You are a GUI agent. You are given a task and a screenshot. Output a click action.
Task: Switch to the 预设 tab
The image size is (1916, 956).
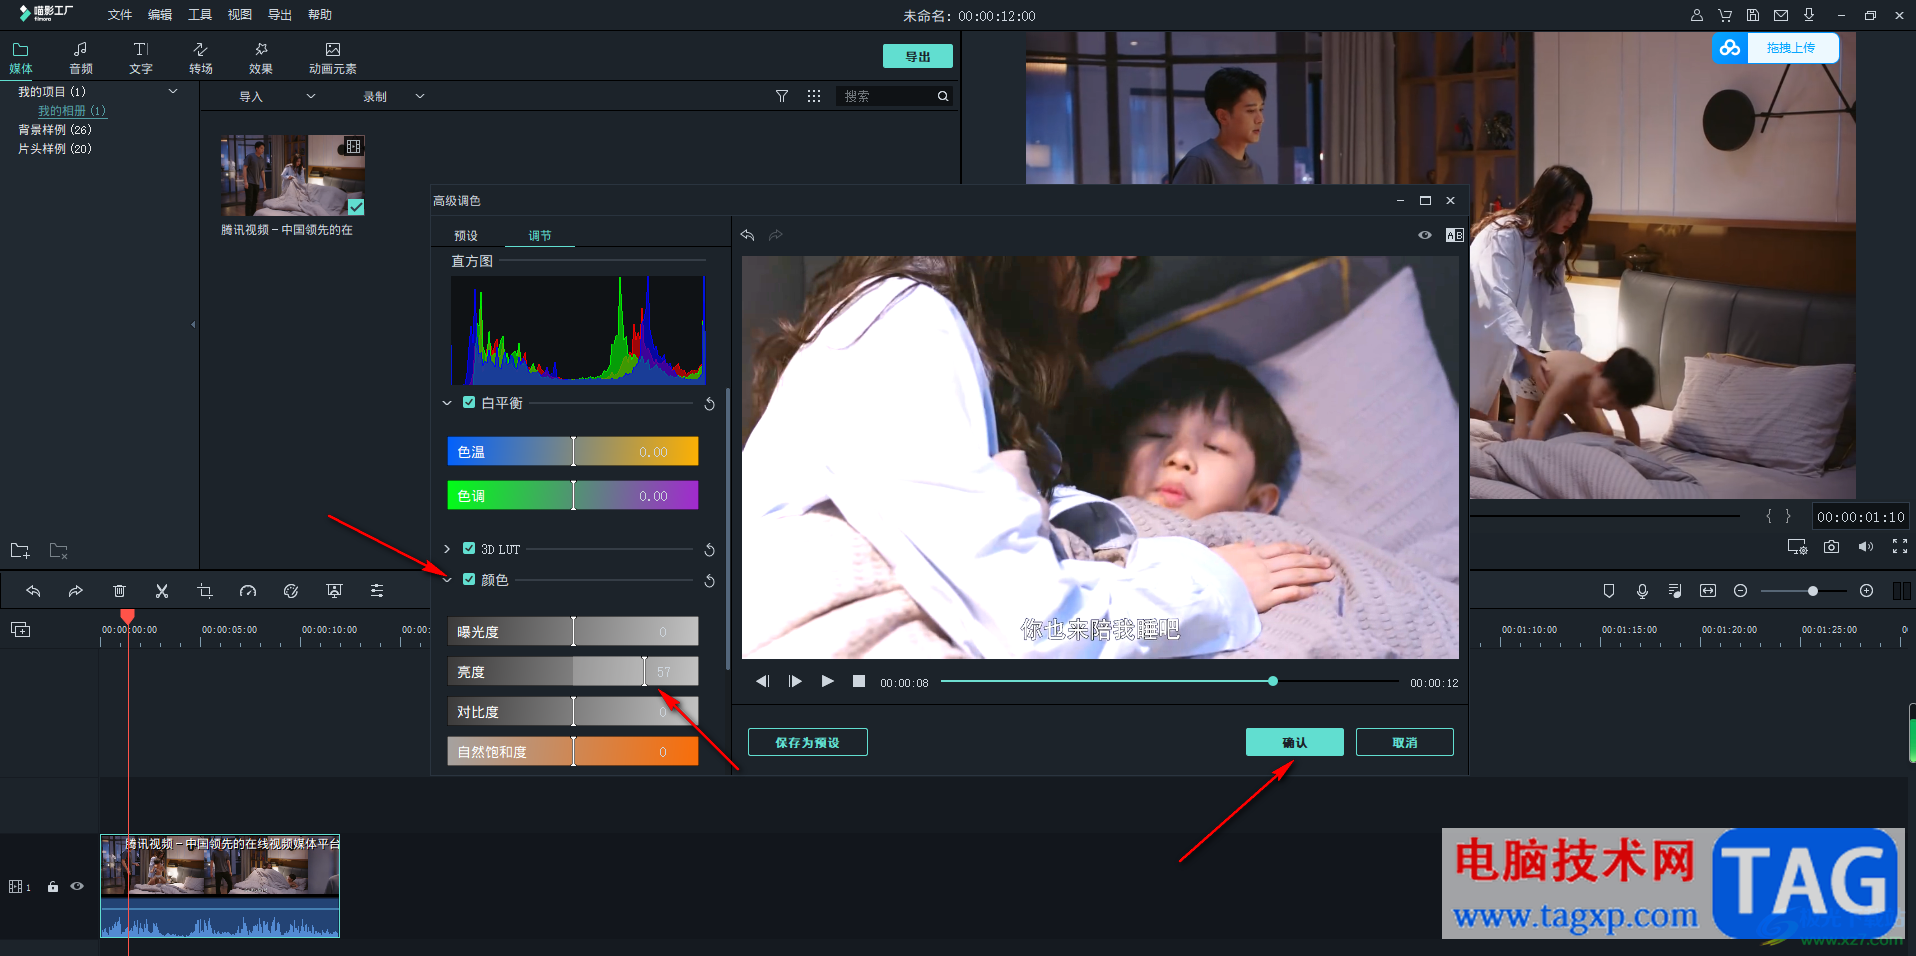pyautogui.click(x=466, y=236)
